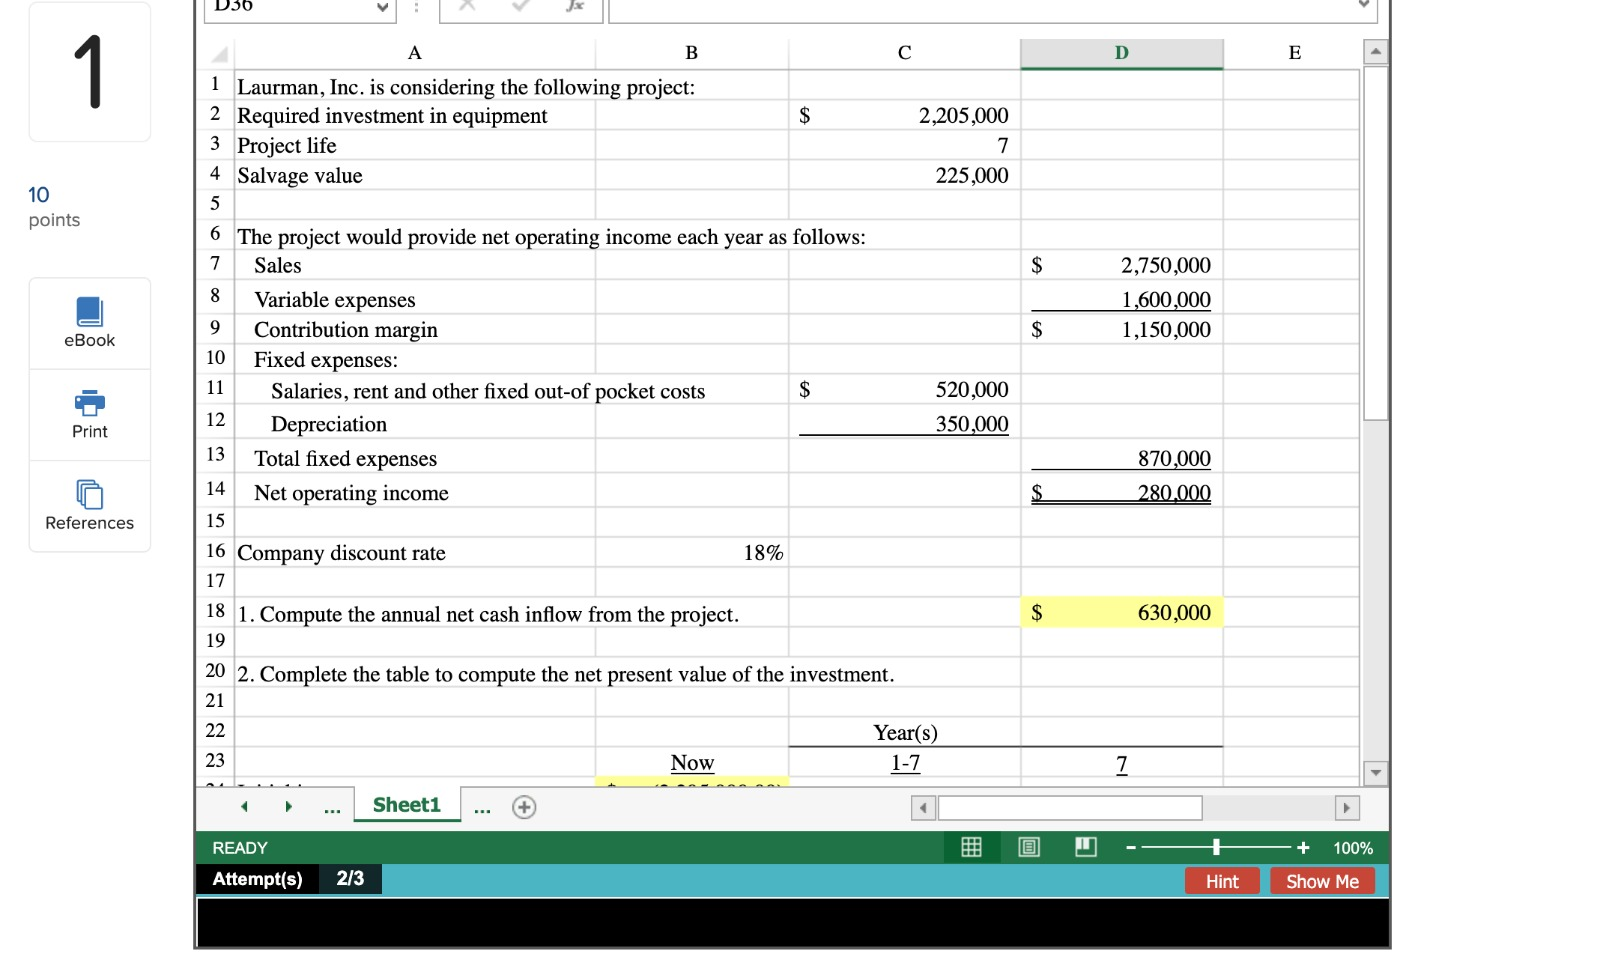Select column B header
The height and width of the screenshot is (972, 1600).
(692, 54)
